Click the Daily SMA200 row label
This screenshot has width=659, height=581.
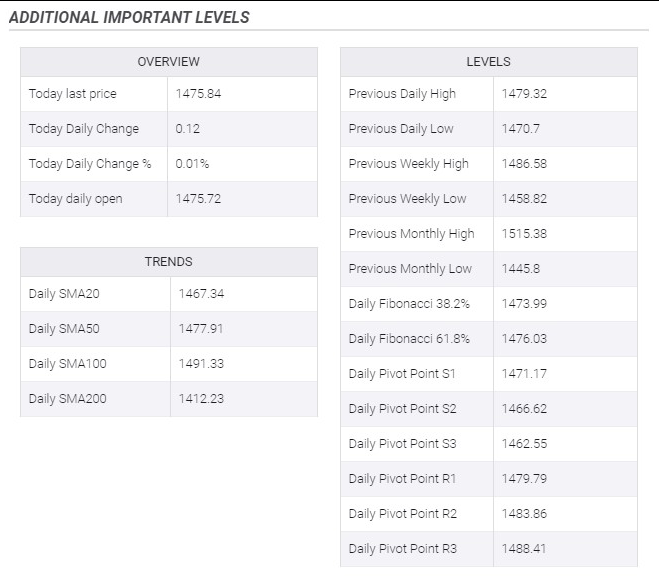tap(67, 399)
